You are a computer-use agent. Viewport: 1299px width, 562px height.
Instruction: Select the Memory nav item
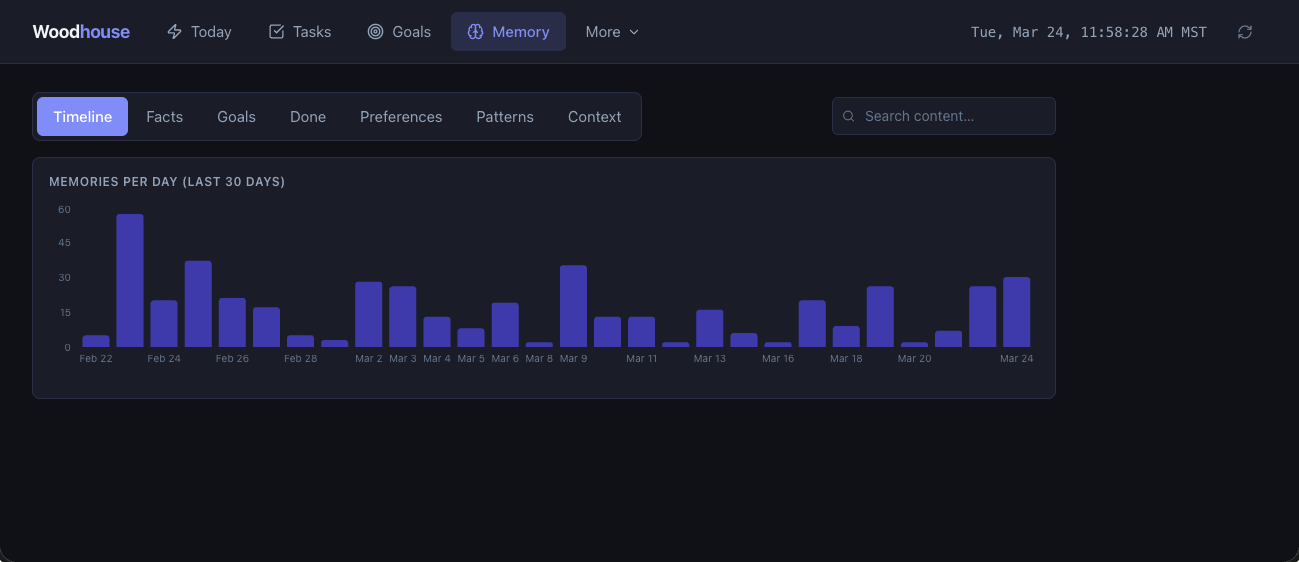click(x=508, y=32)
